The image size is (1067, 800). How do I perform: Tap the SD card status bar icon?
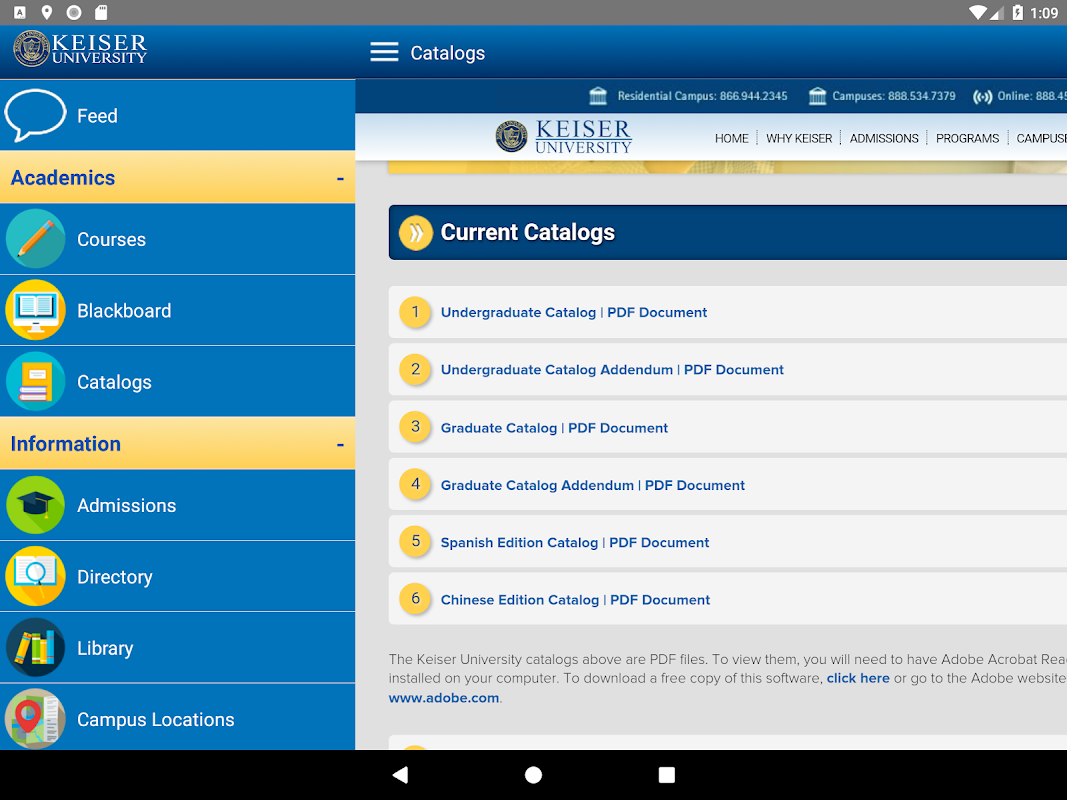tap(101, 12)
